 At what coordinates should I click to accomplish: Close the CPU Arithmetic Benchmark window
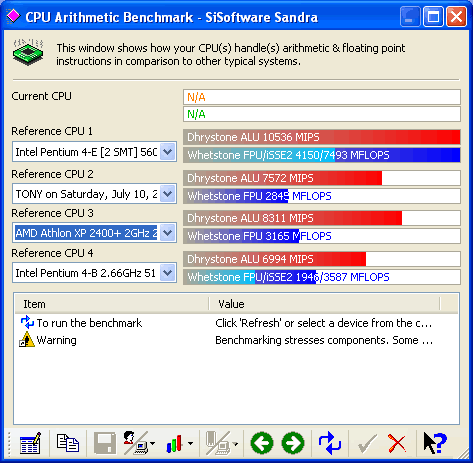pos(456,16)
